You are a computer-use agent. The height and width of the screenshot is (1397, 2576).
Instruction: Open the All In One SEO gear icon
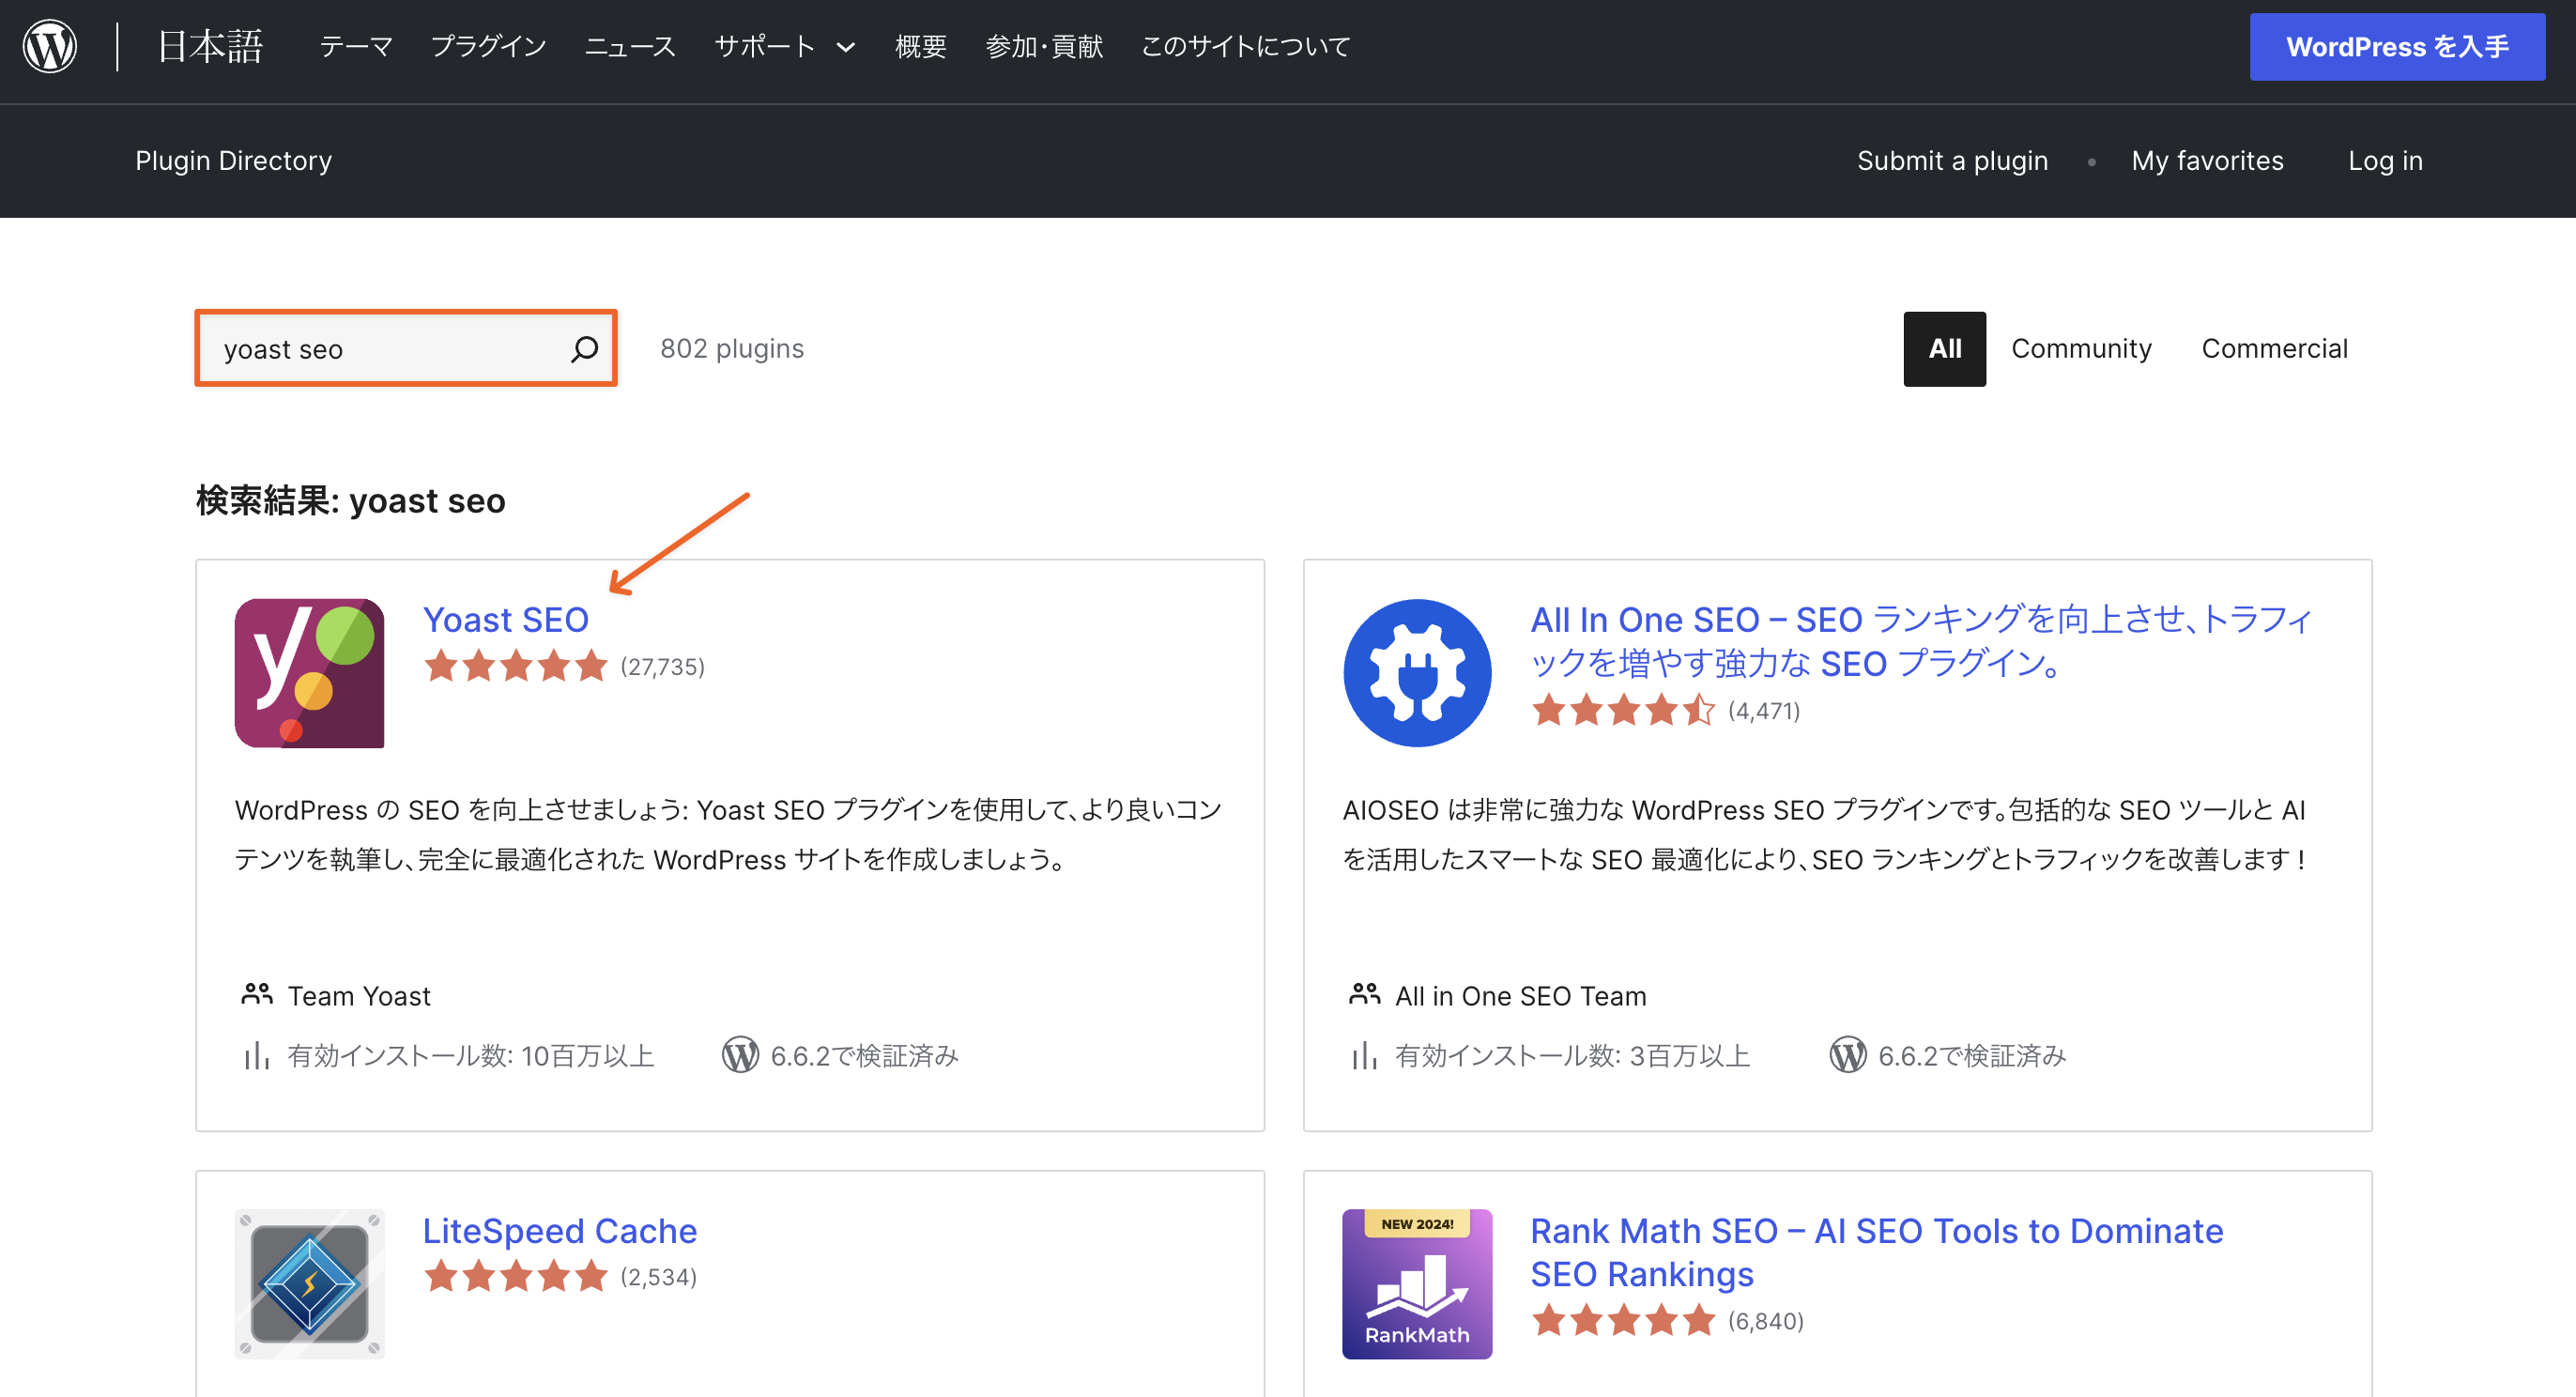tap(1417, 673)
